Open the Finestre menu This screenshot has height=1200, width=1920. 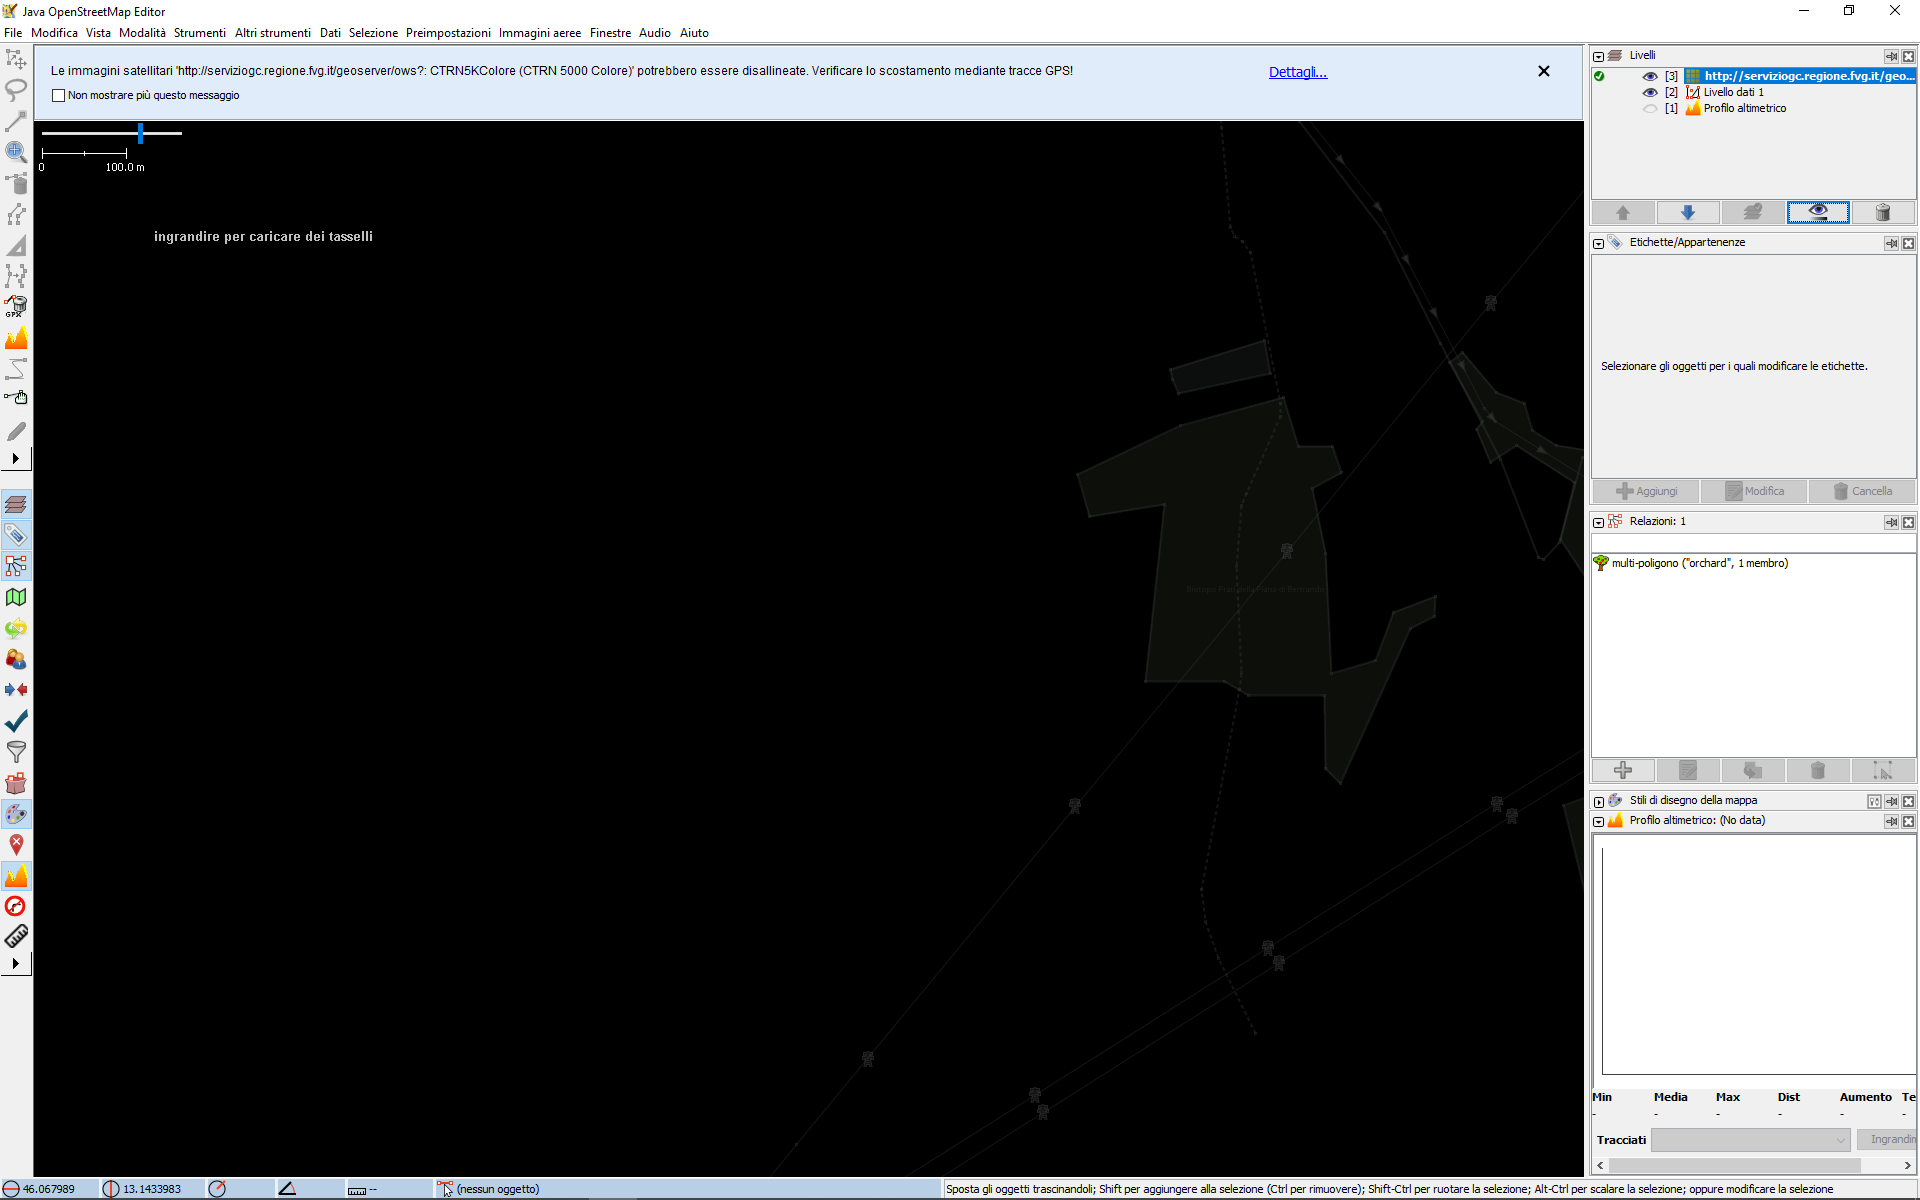tap(610, 33)
